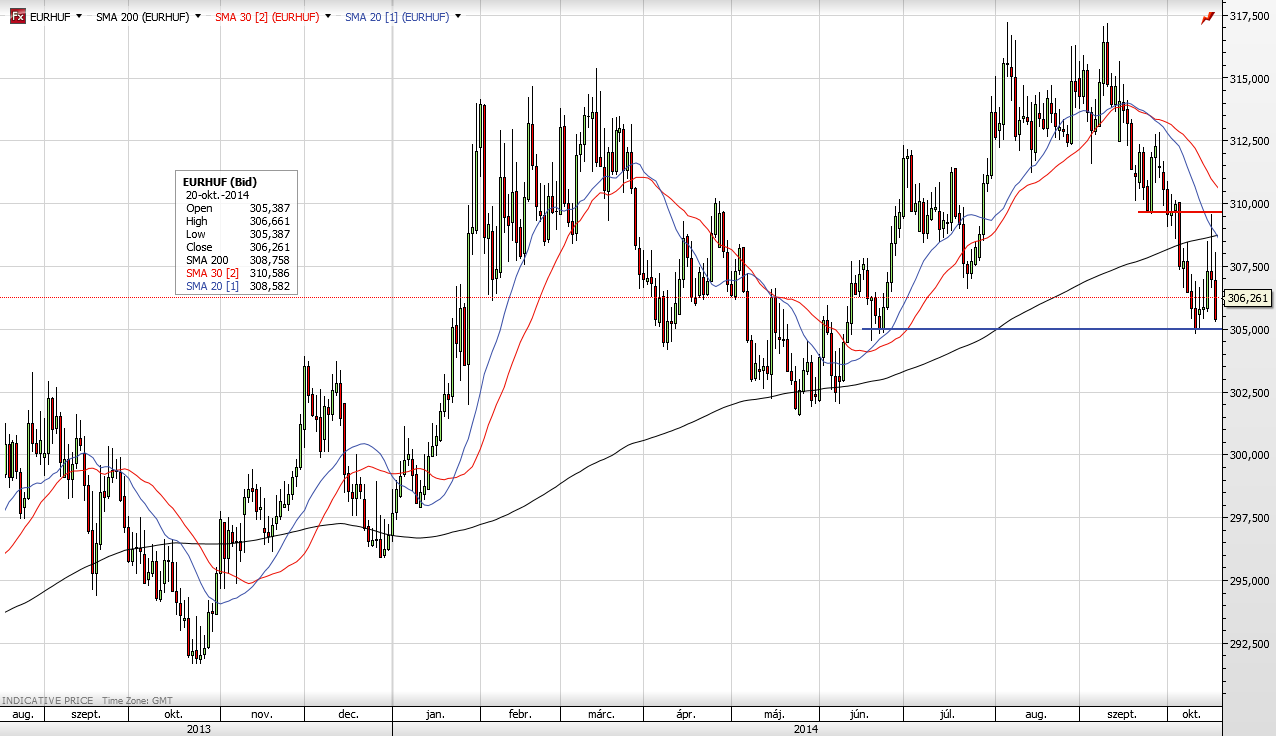
Task: Click the '2014' year label
Action: point(806,729)
